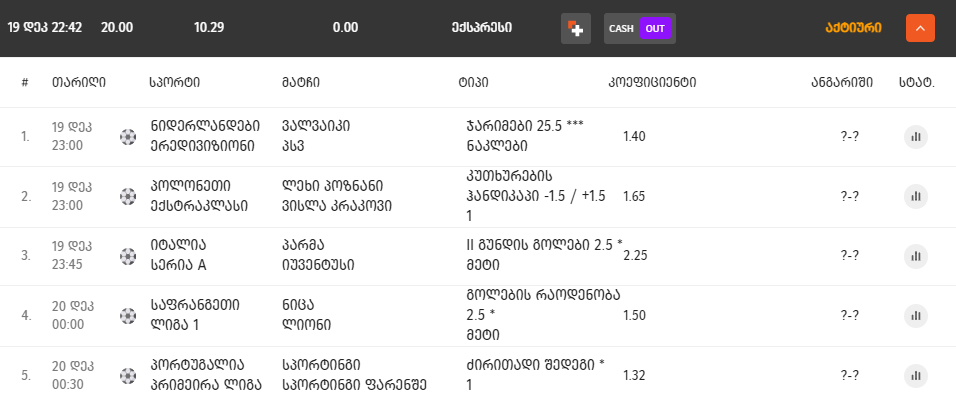Select the ნიცა ლიონი match

tap(308, 315)
